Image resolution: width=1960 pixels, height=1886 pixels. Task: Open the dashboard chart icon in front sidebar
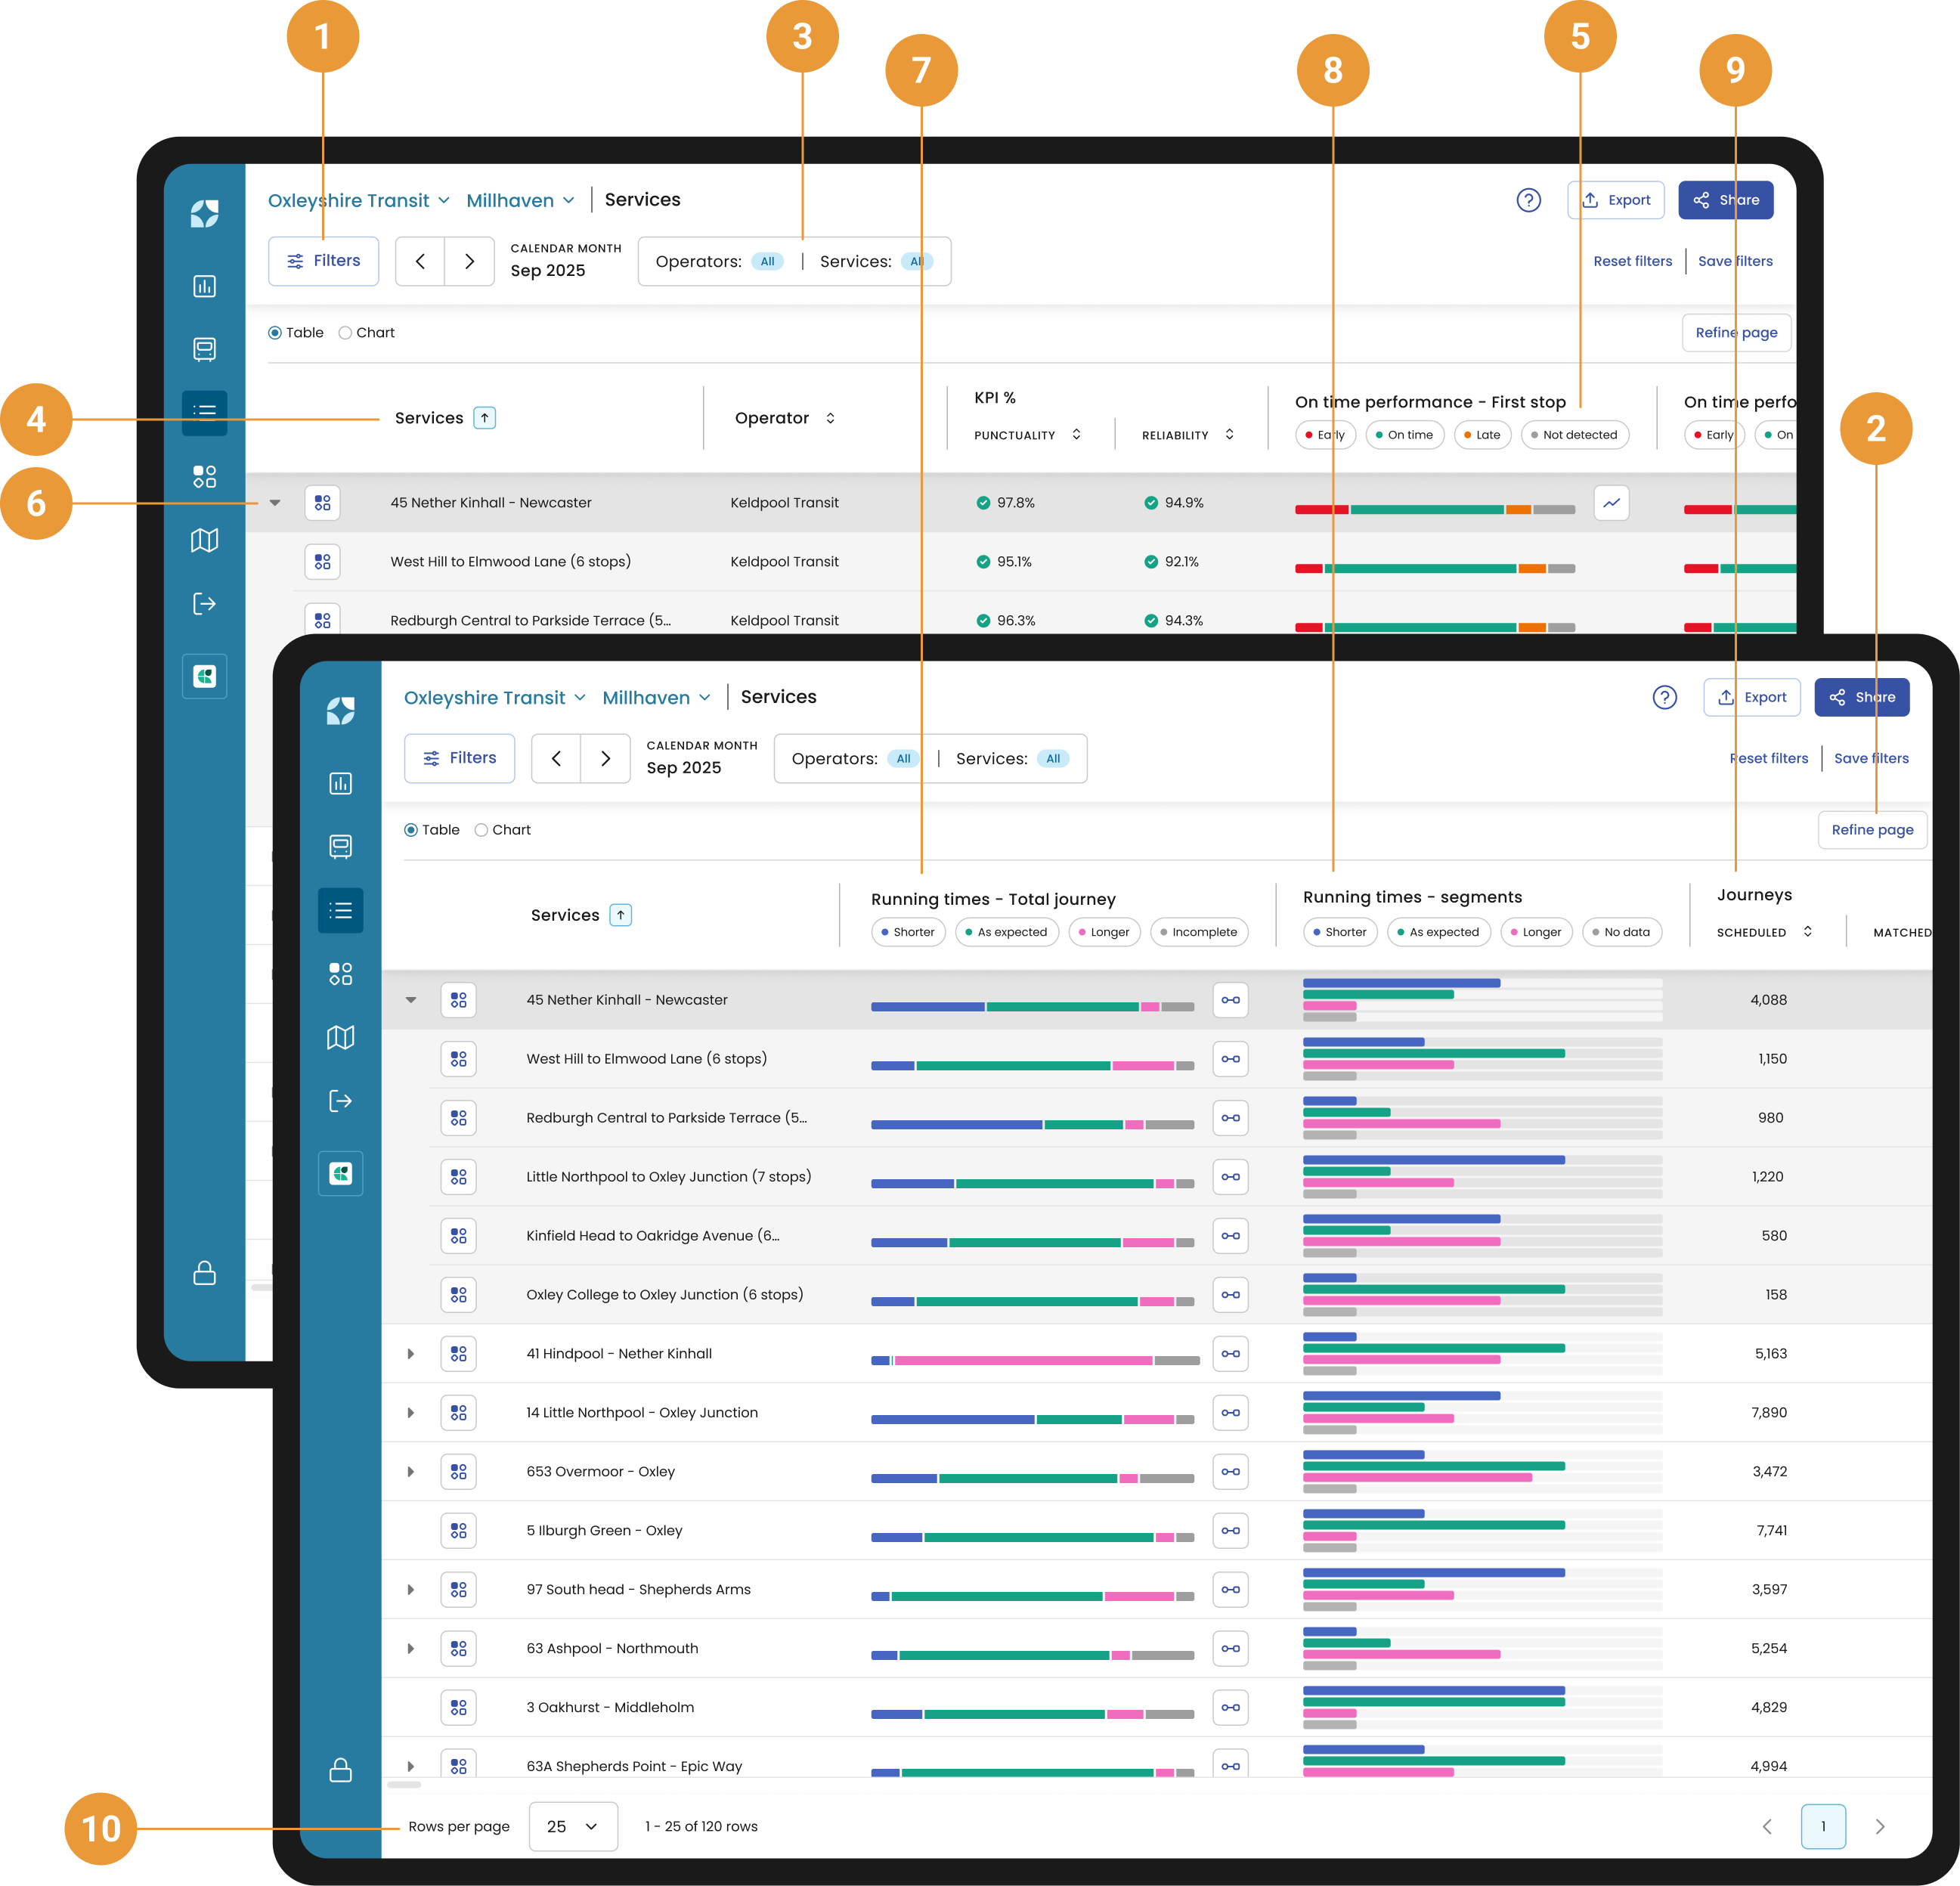coord(340,783)
